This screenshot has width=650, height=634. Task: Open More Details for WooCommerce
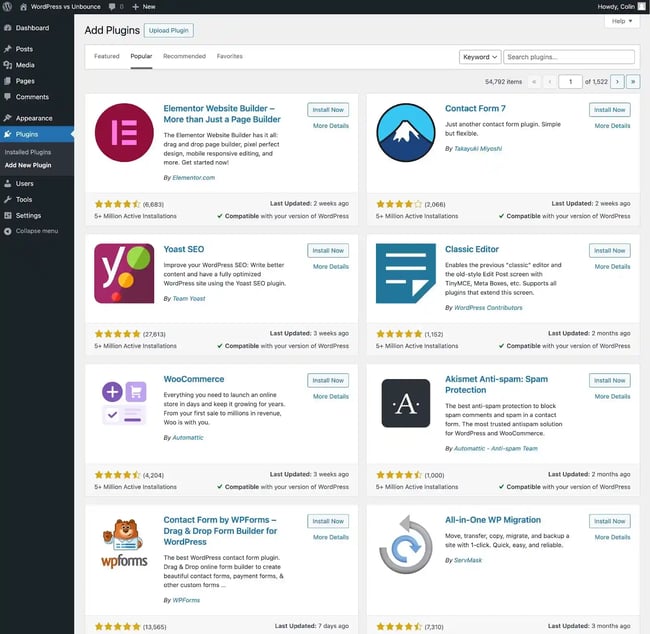point(331,396)
